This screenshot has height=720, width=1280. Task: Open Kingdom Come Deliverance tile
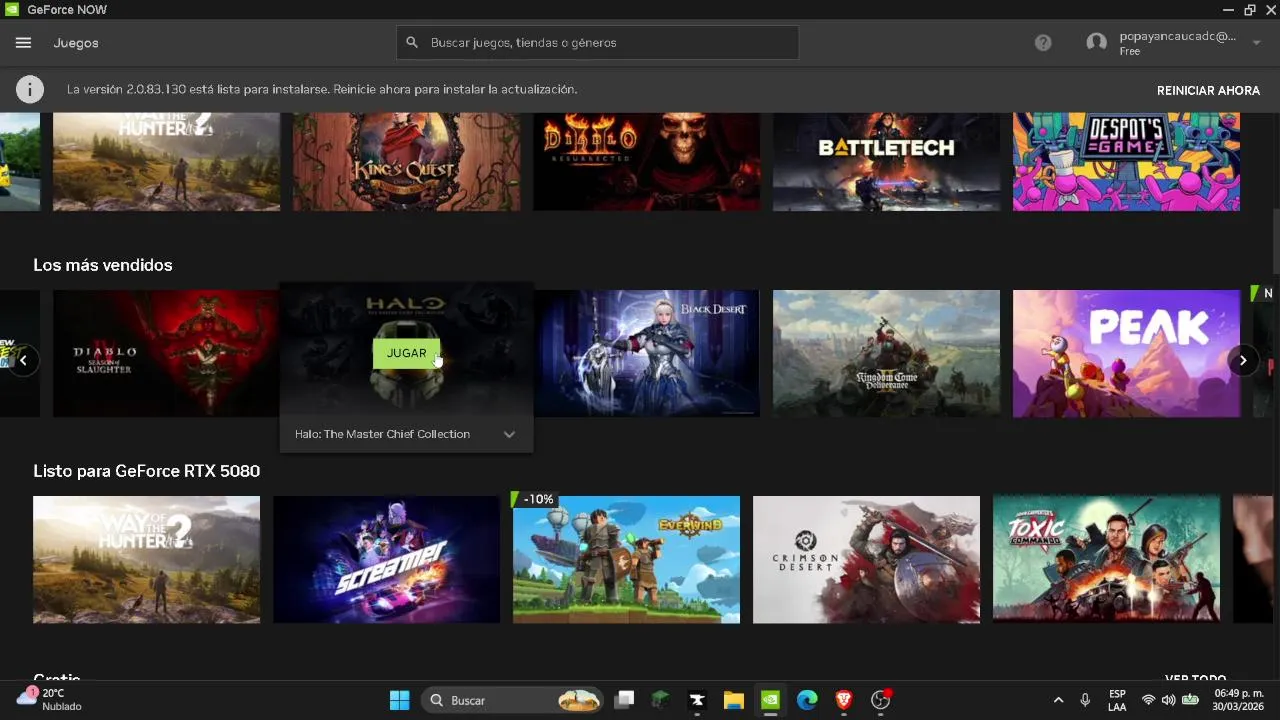[886, 353]
